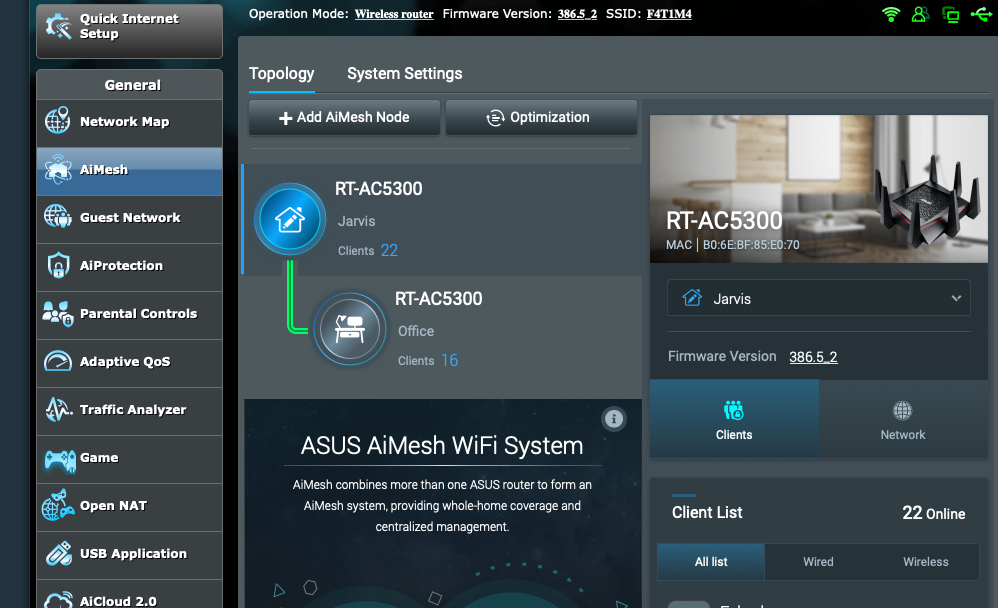Click the AiProtection shield icon

point(58,265)
